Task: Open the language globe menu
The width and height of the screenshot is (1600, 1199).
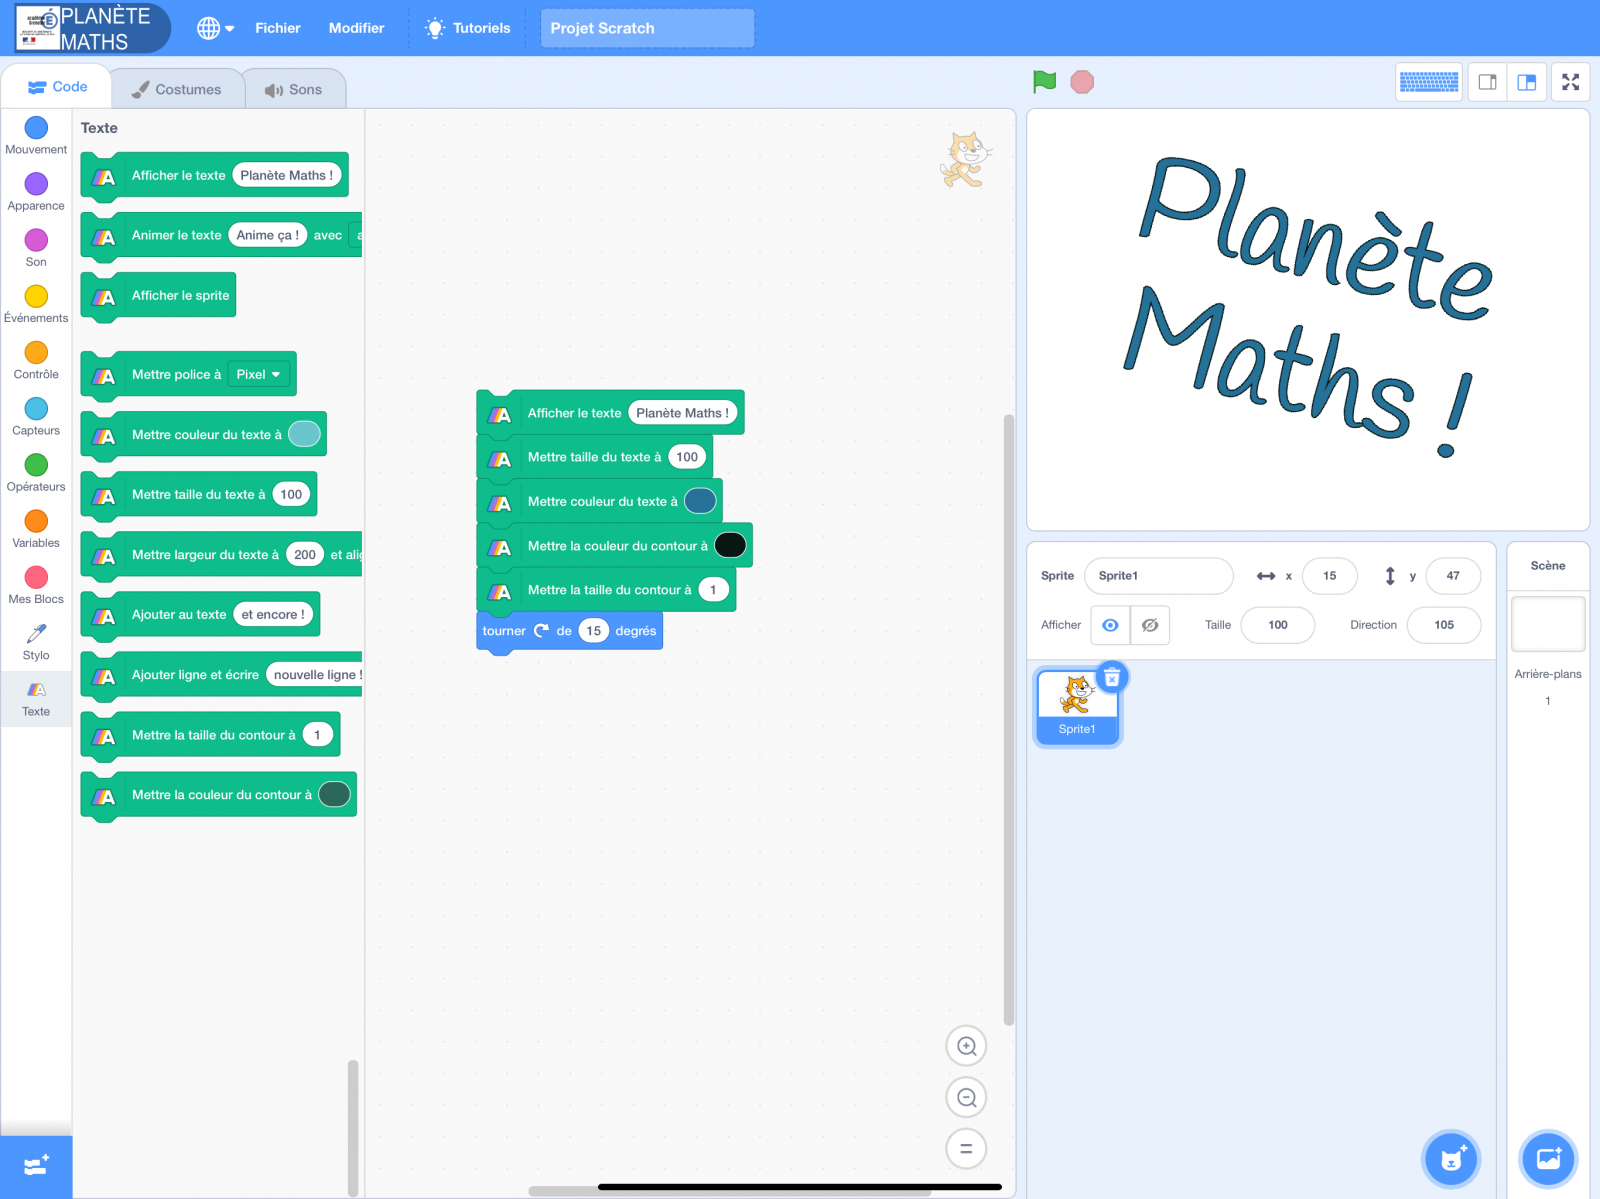Action: [215, 28]
